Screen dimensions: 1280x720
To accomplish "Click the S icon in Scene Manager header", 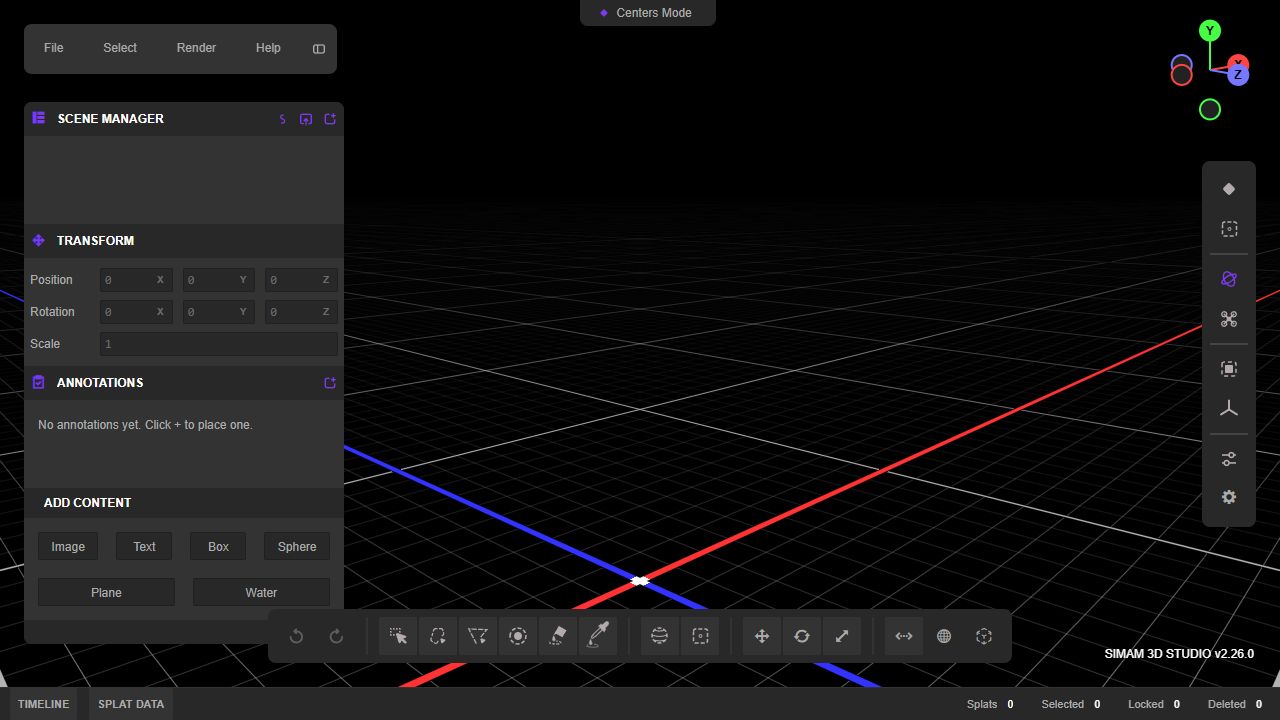I will click(x=282, y=119).
